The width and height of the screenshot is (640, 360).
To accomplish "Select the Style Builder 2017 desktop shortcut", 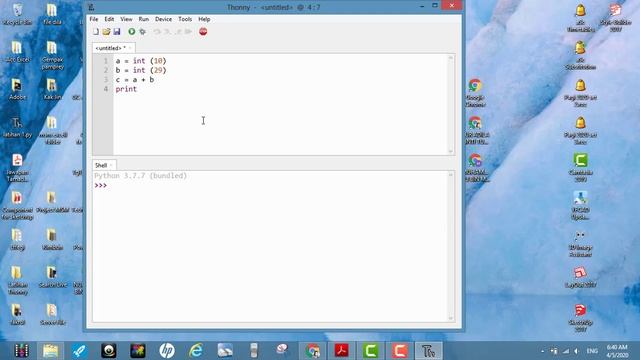I will coord(616,17).
